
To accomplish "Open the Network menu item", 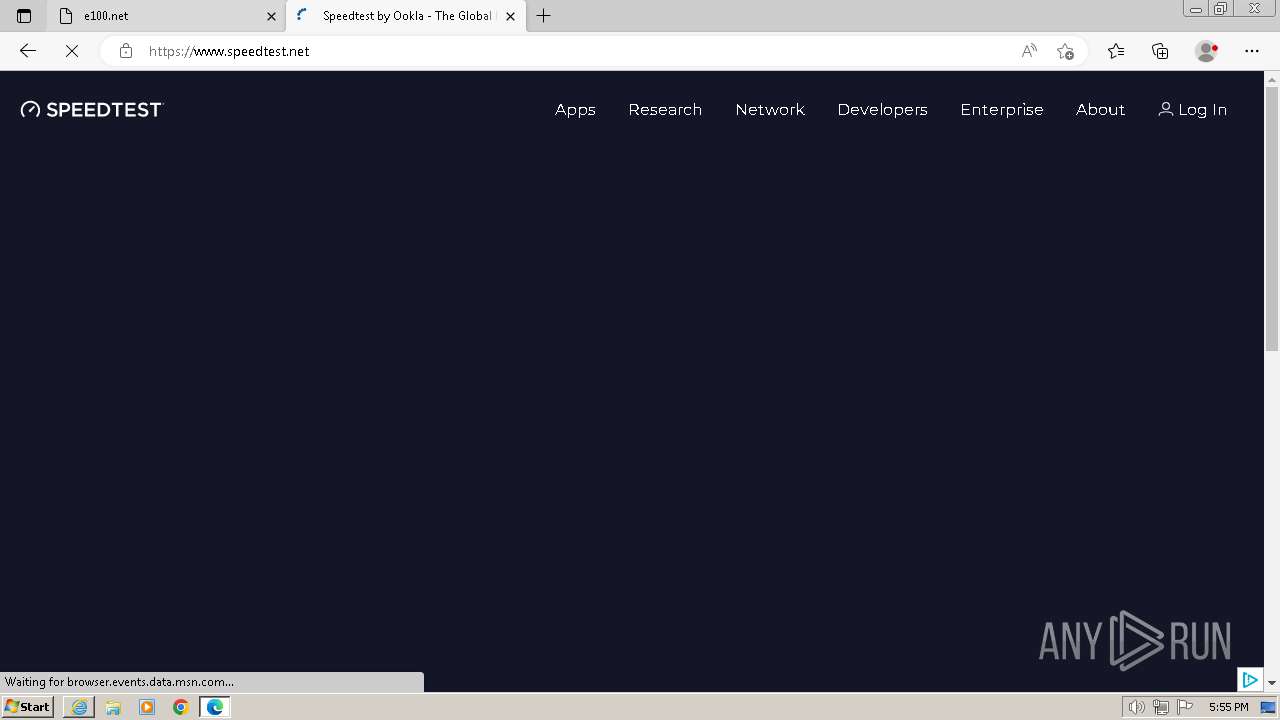I will coord(770,110).
